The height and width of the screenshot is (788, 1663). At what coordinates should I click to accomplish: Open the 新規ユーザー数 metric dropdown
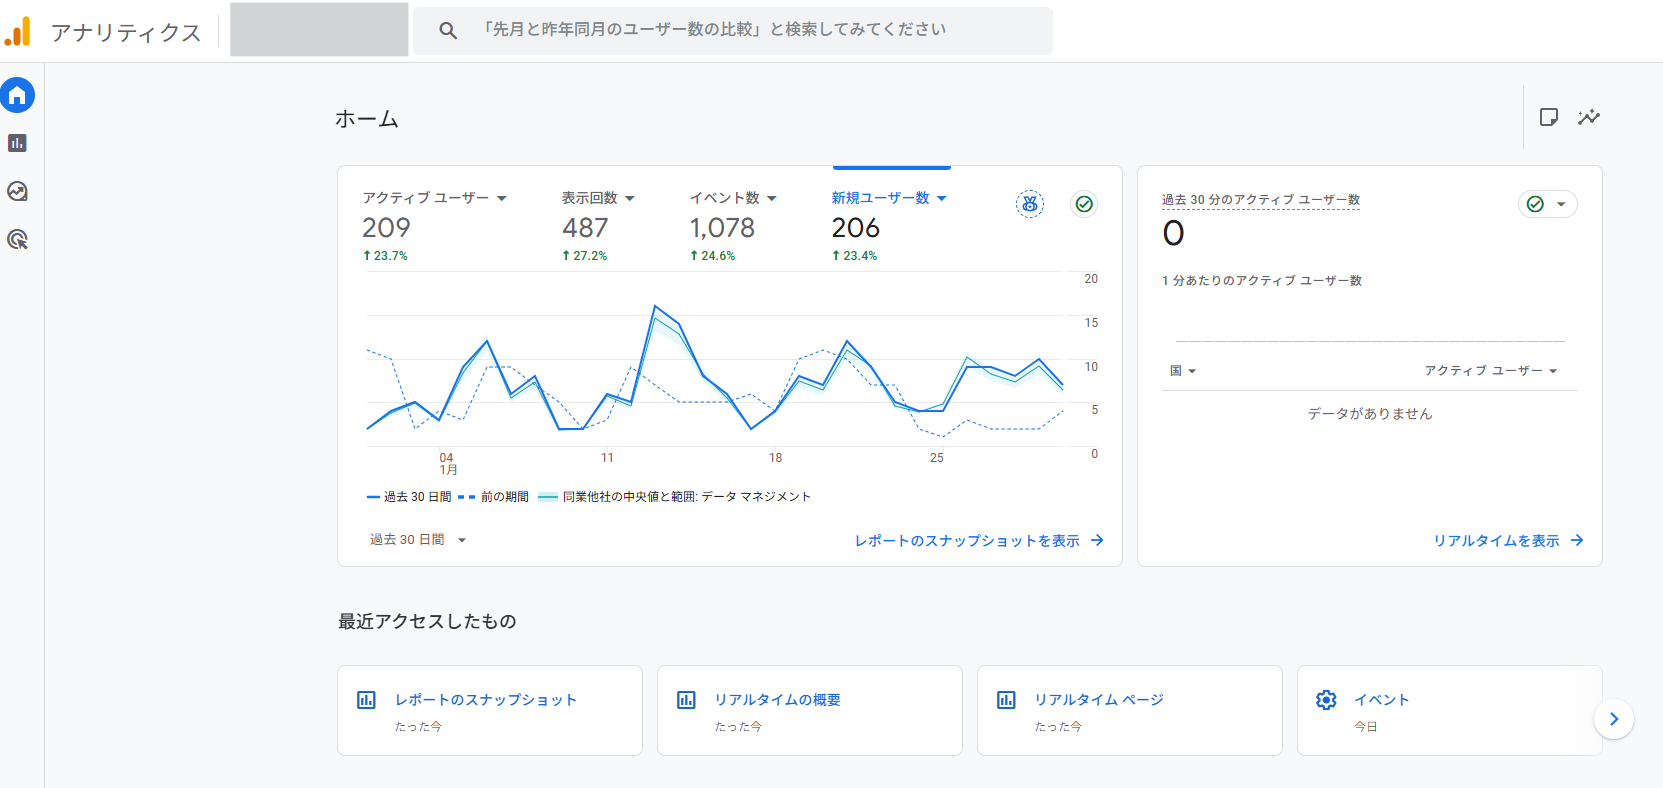[x=889, y=198]
